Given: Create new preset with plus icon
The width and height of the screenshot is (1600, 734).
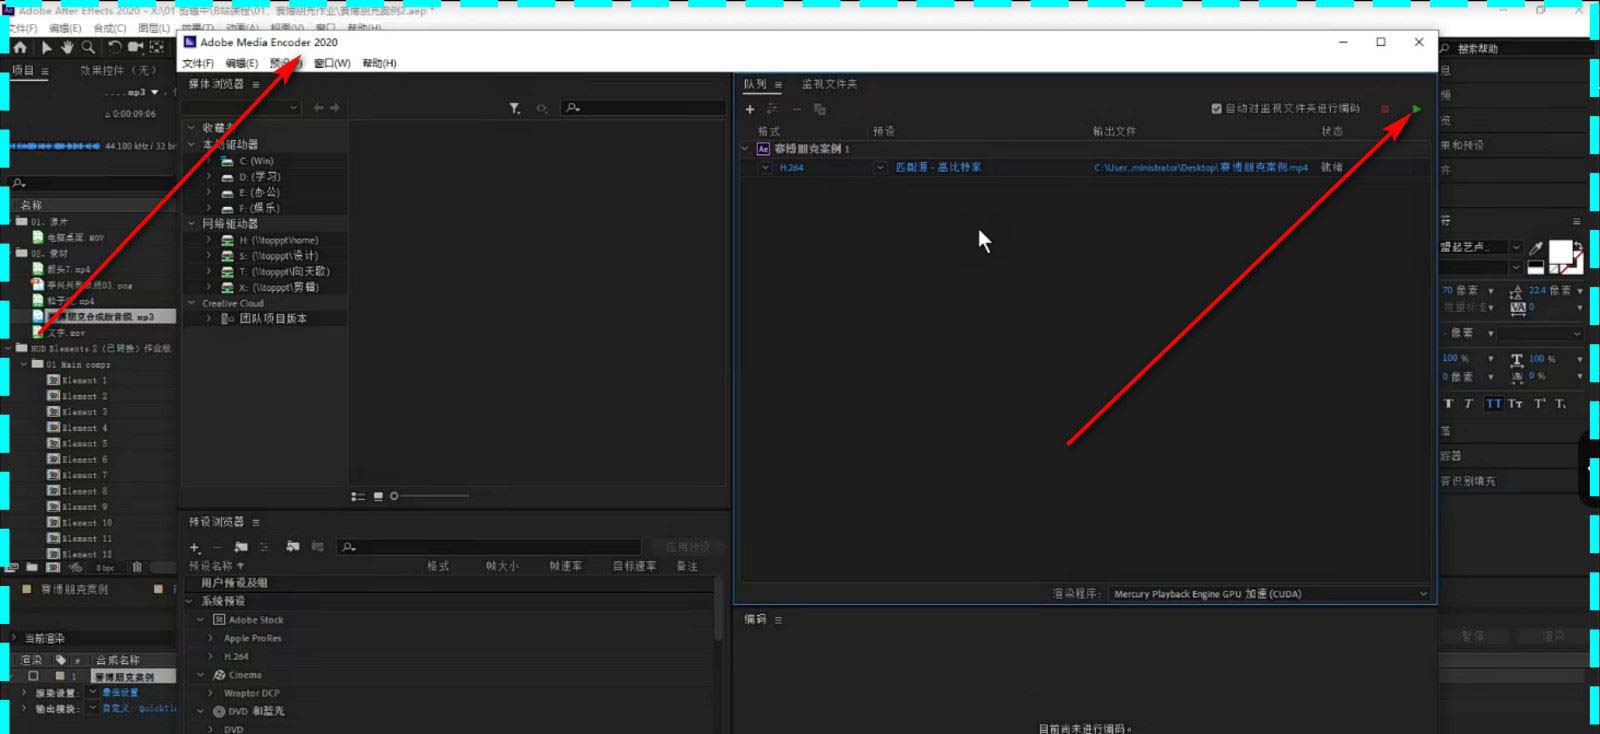Looking at the screenshot, I should [x=195, y=547].
